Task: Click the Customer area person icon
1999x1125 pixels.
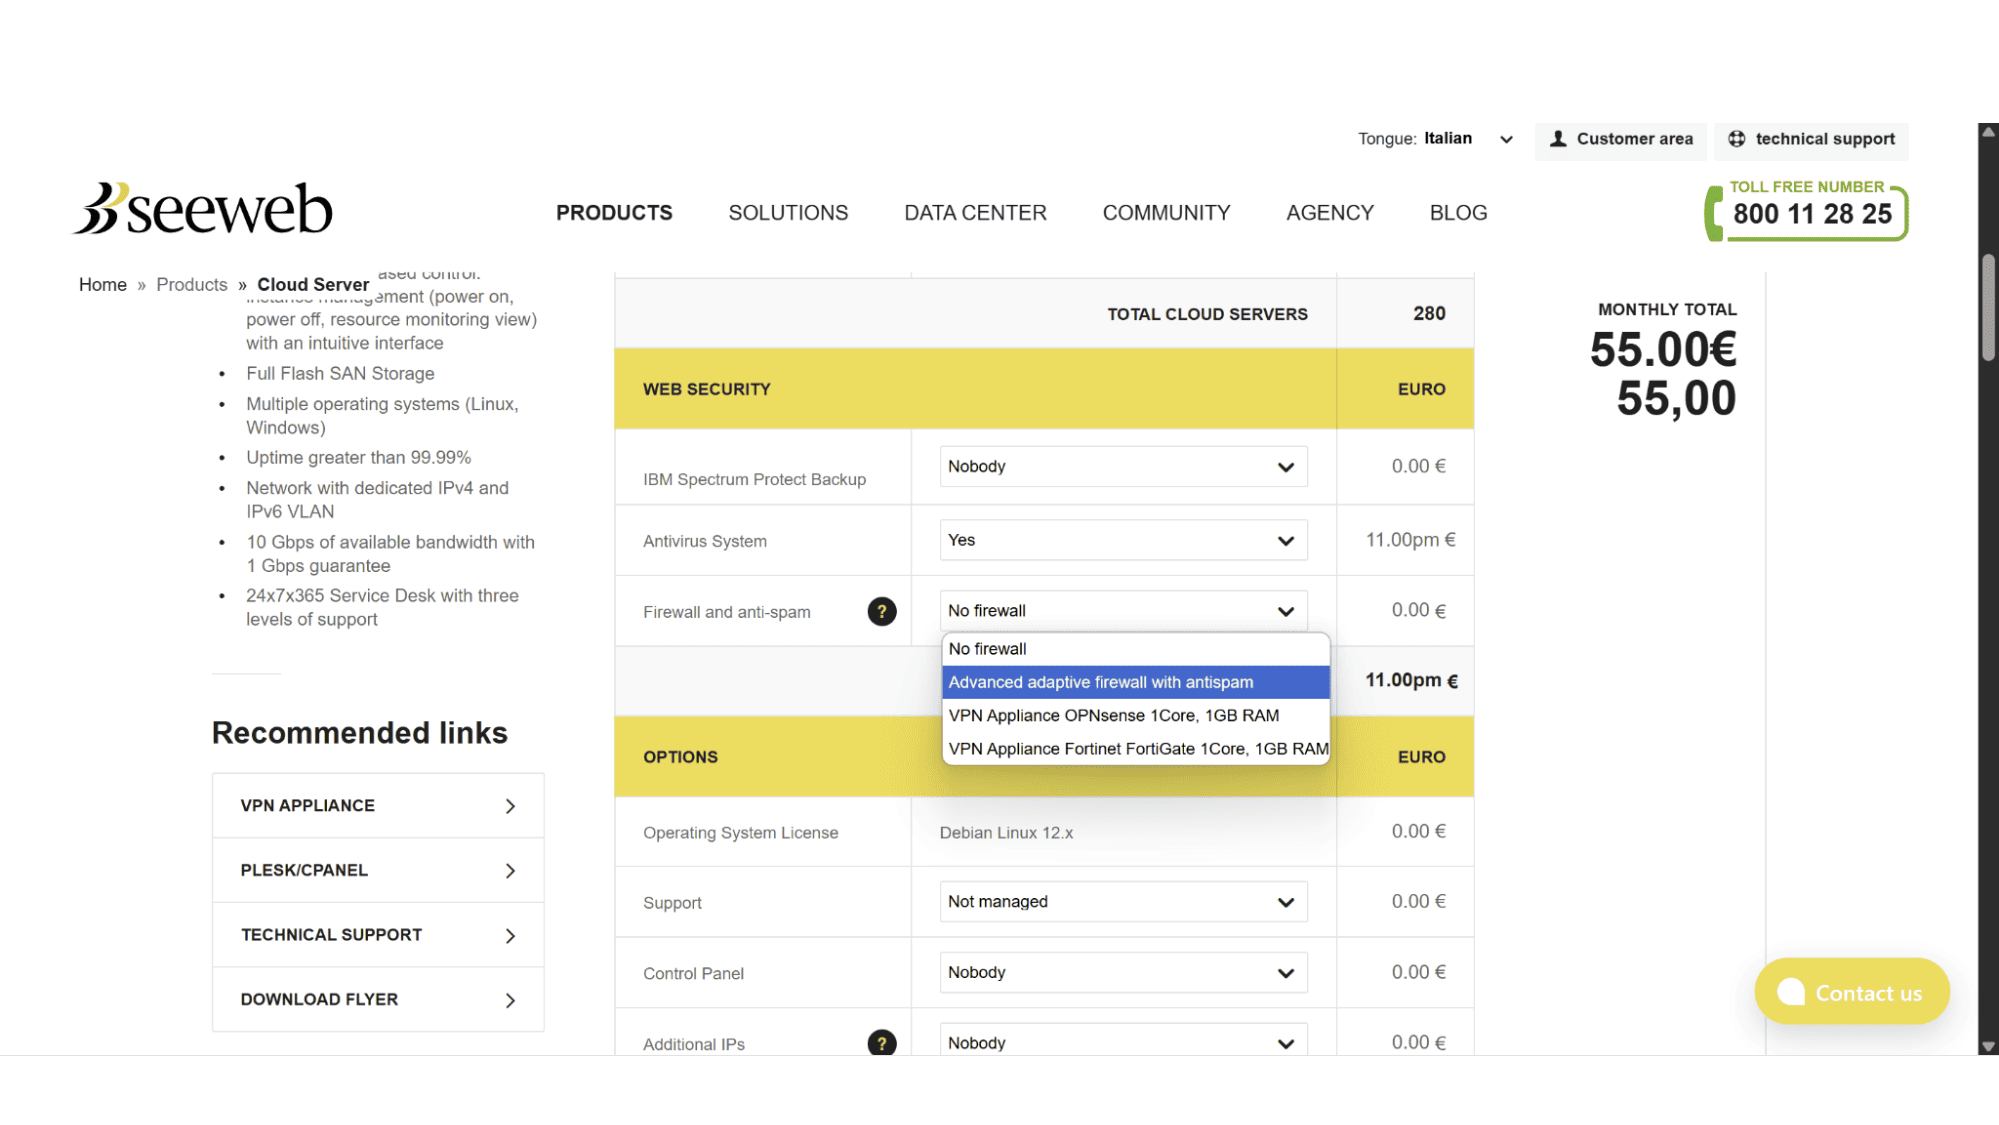Action: tap(1558, 139)
